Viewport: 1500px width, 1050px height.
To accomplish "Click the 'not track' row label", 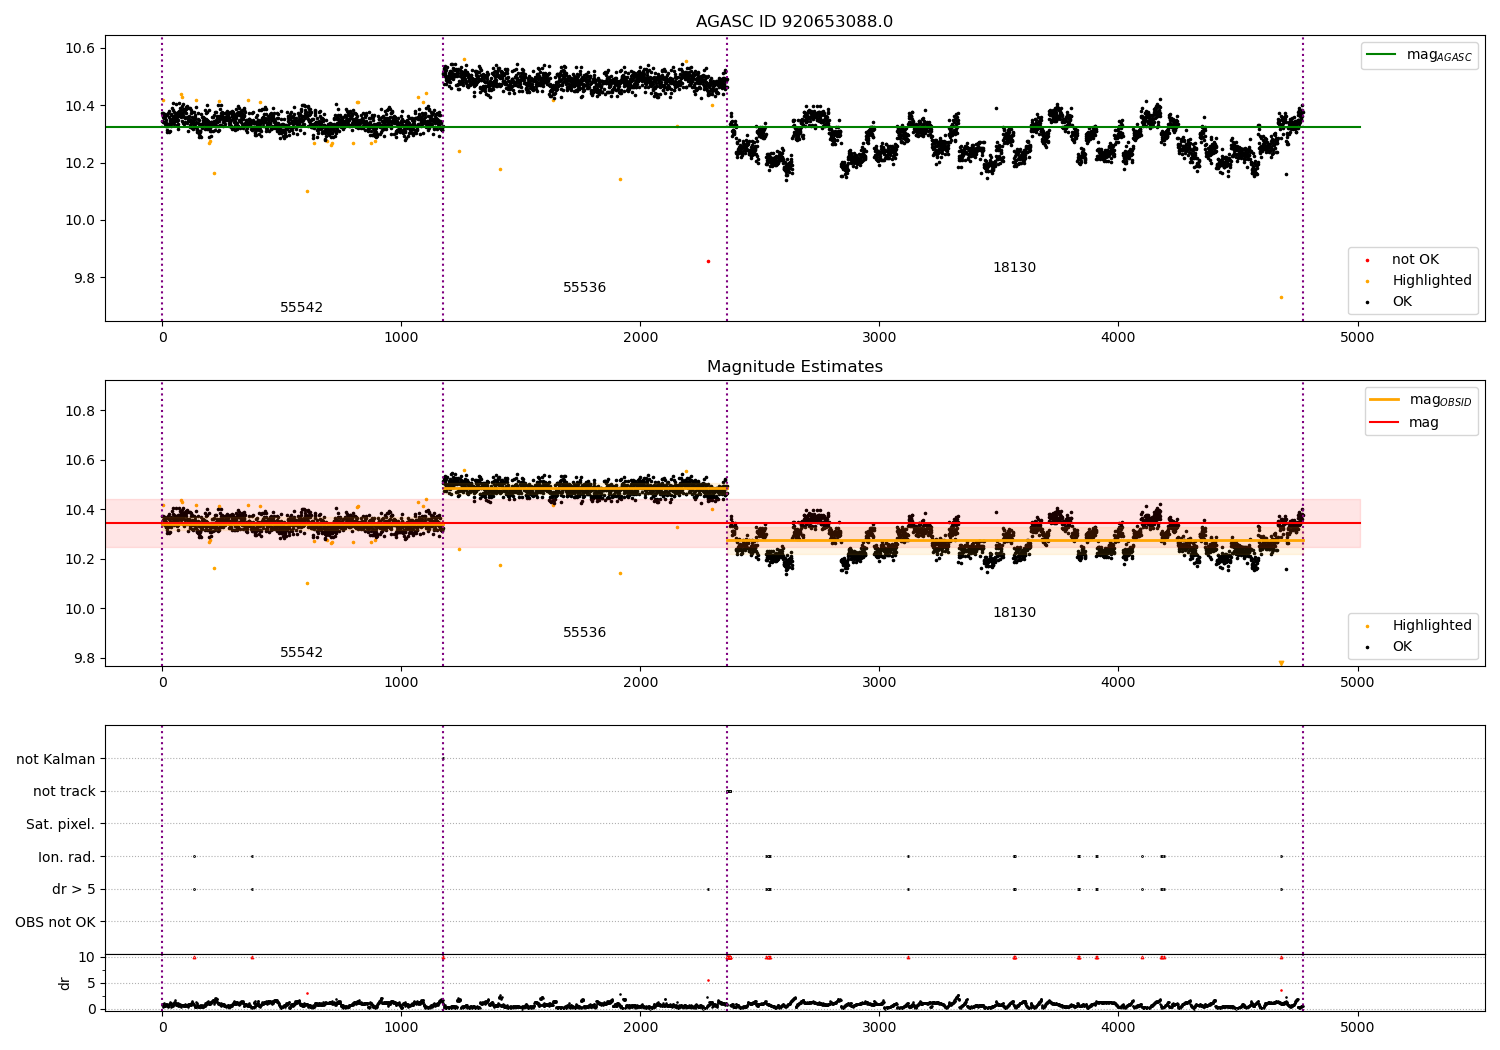I will coord(64,792).
